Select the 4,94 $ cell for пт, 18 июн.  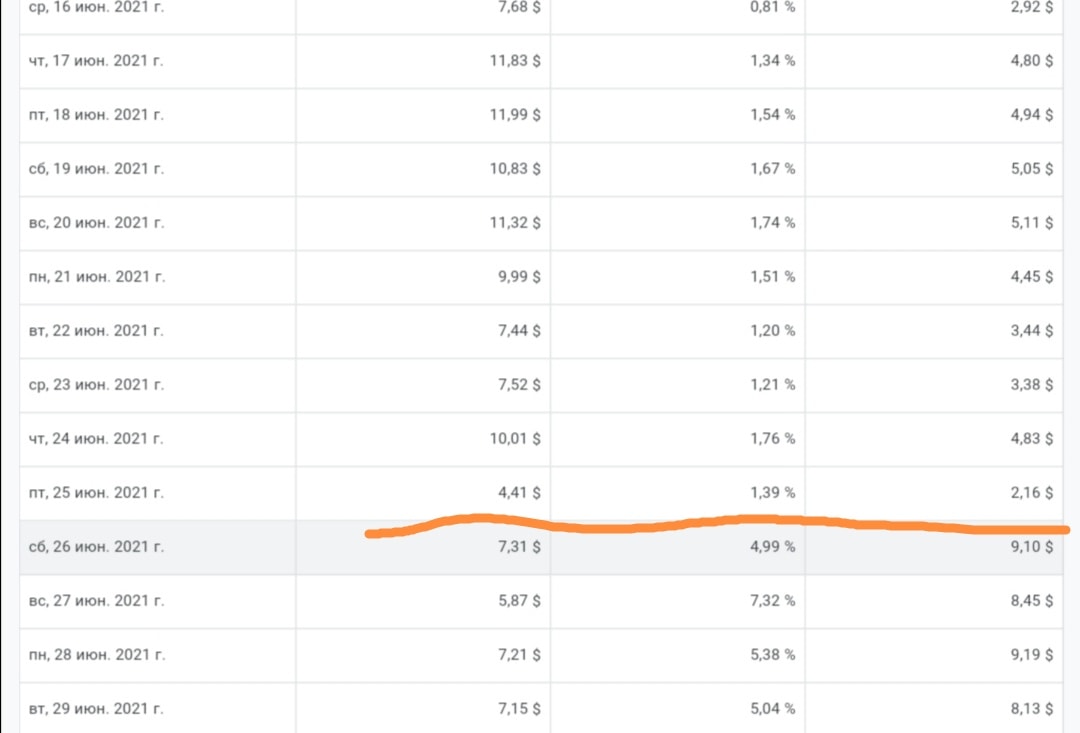click(1032, 115)
